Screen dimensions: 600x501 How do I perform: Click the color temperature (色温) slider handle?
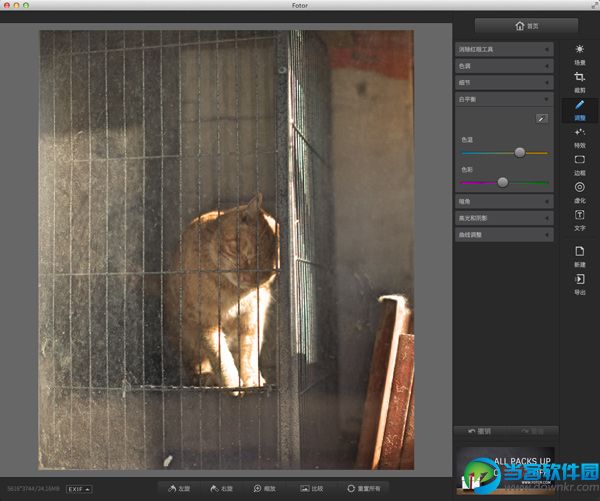tap(520, 152)
